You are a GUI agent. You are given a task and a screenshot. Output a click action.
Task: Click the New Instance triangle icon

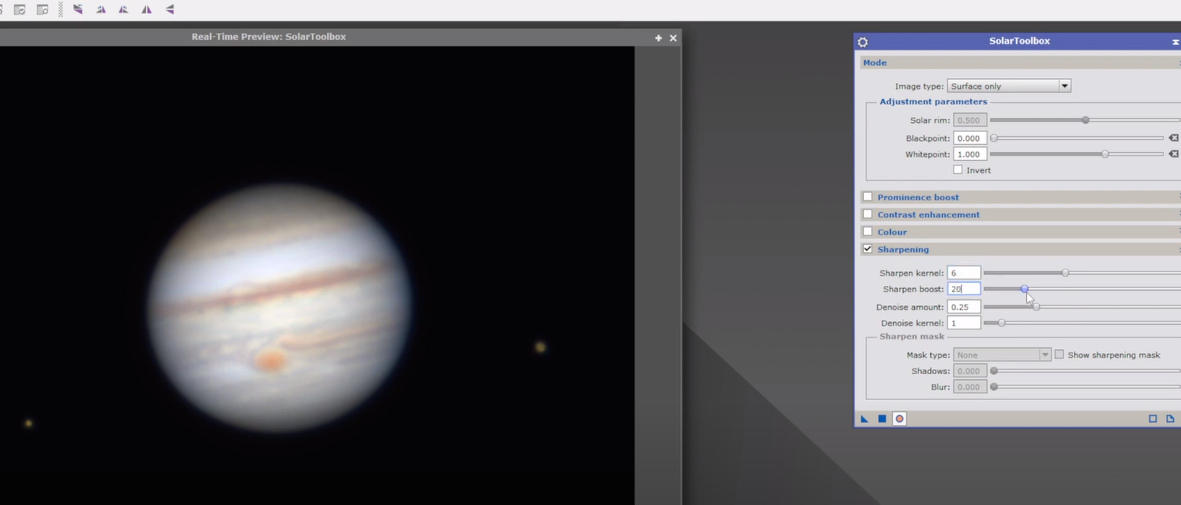pyautogui.click(x=865, y=419)
